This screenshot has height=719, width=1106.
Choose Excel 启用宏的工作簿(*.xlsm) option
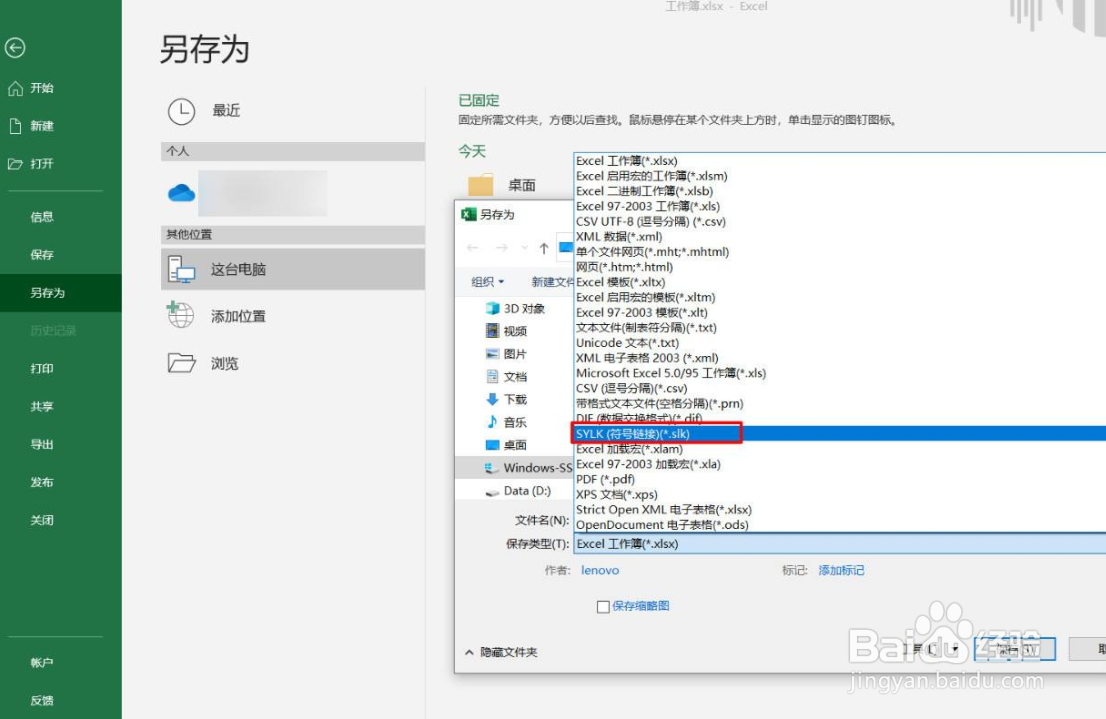652,176
